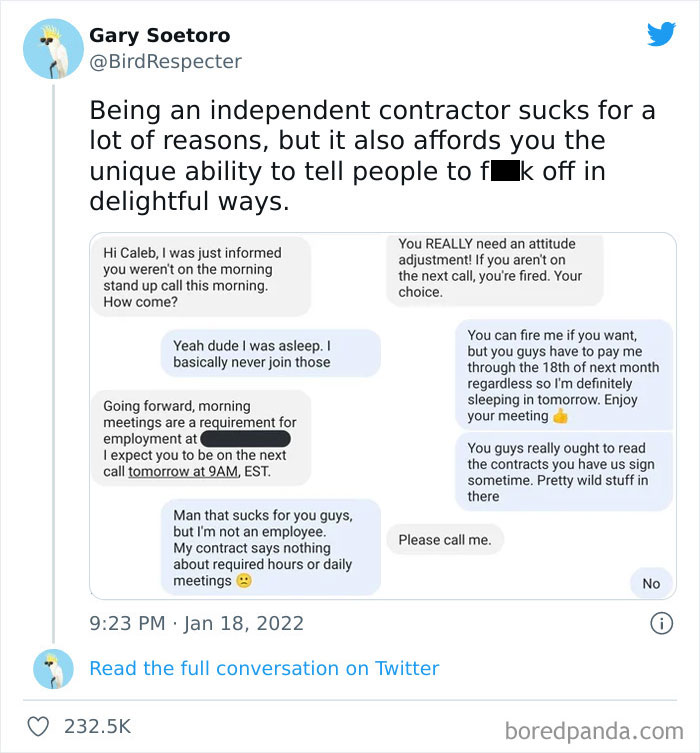700x753 pixels.
Task: Click the "Hi Caleb" message bubble
Action: (200, 277)
